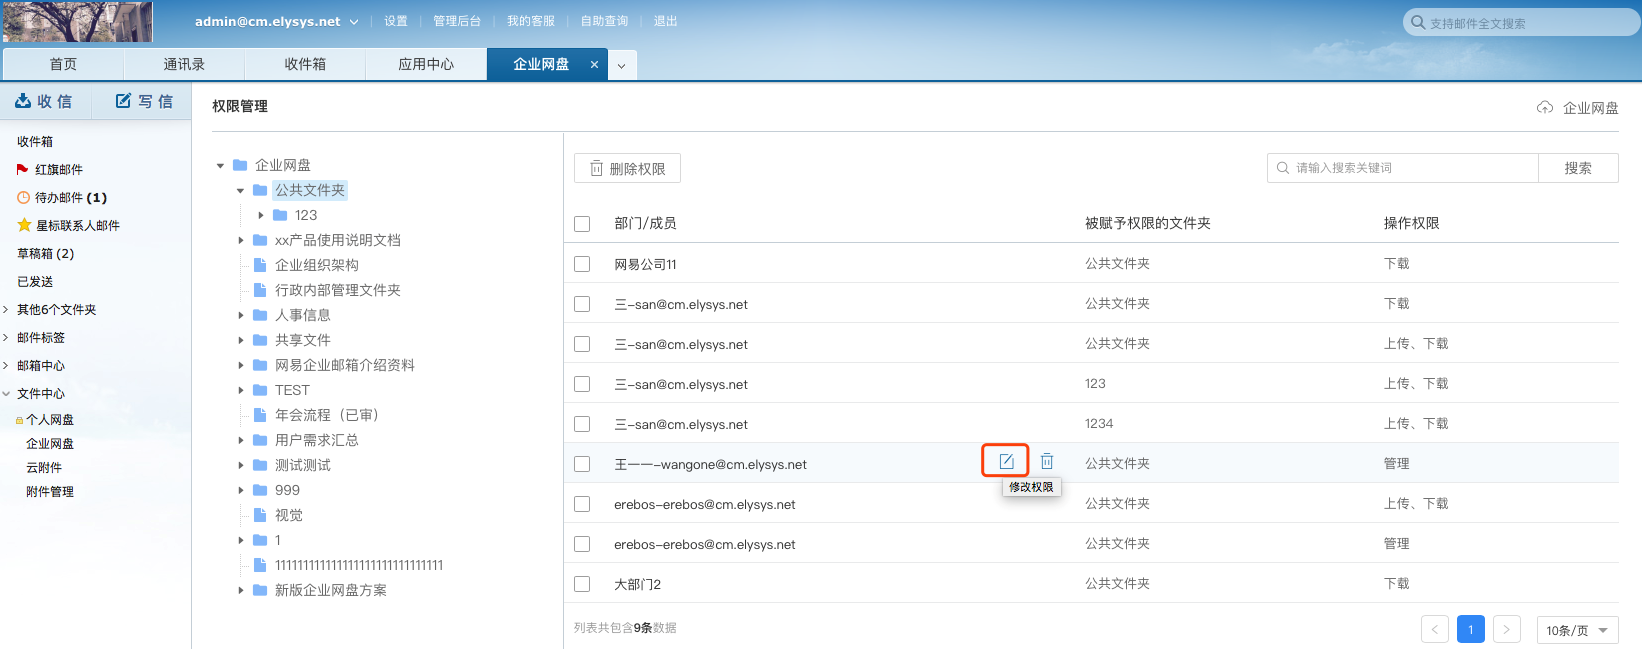This screenshot has width=1642, height=649.
Task: Open the 红旗邮件 red flag folder
Action: click(58, 170)
